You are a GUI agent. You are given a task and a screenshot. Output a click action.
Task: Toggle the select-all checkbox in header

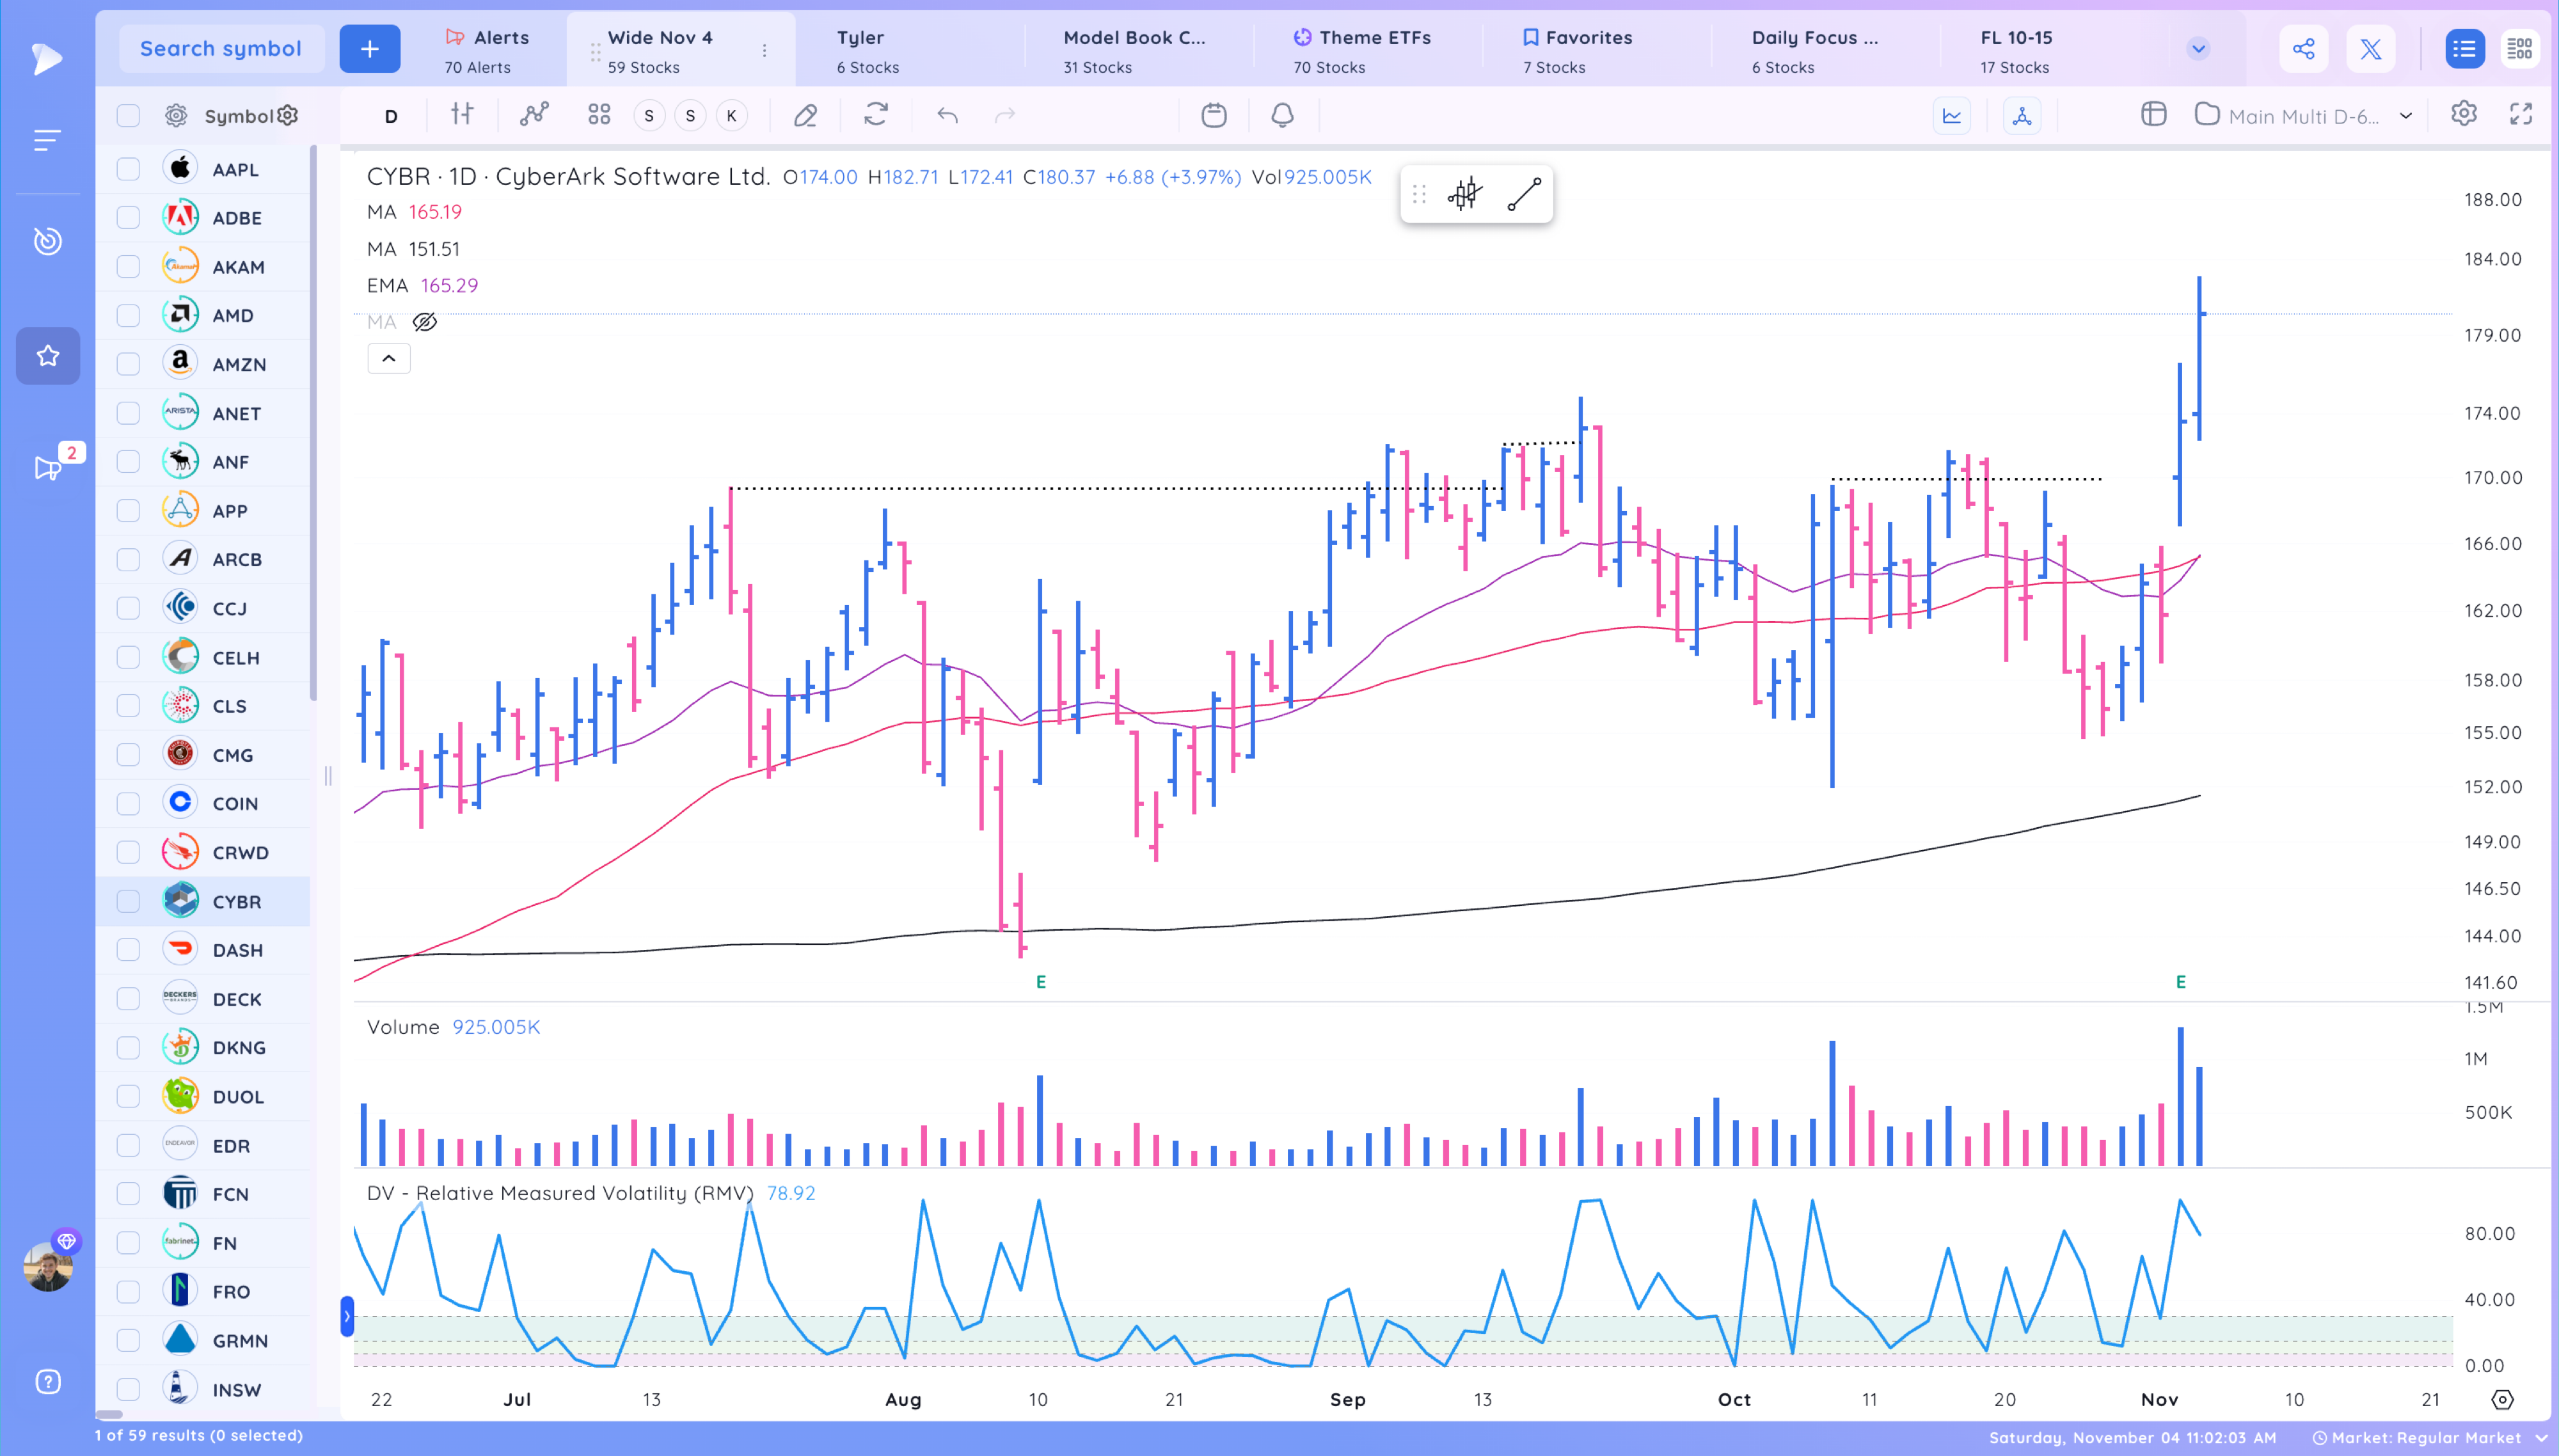click(x=128, y=116)
